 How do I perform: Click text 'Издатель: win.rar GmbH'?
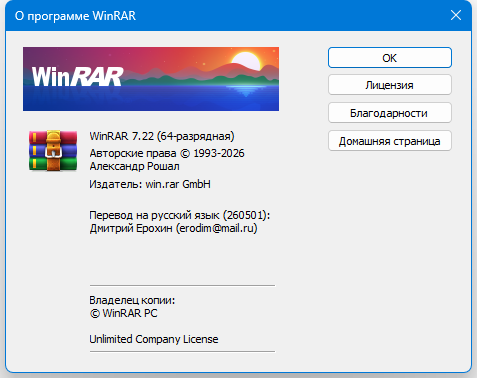pos(150,184)
